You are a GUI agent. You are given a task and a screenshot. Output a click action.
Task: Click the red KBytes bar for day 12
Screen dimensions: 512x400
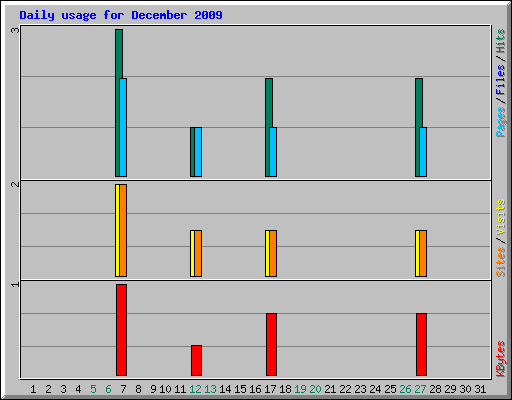[x=196, y=360]
